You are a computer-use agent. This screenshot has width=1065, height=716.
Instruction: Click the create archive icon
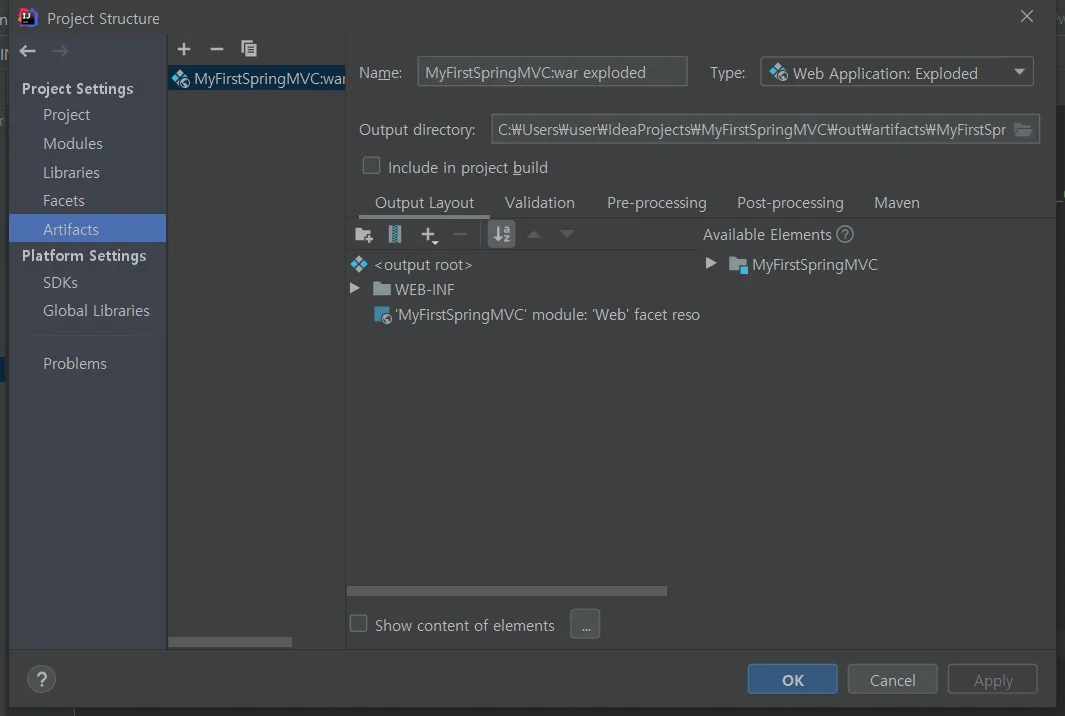pyautogui.click(x=395, y=235)
